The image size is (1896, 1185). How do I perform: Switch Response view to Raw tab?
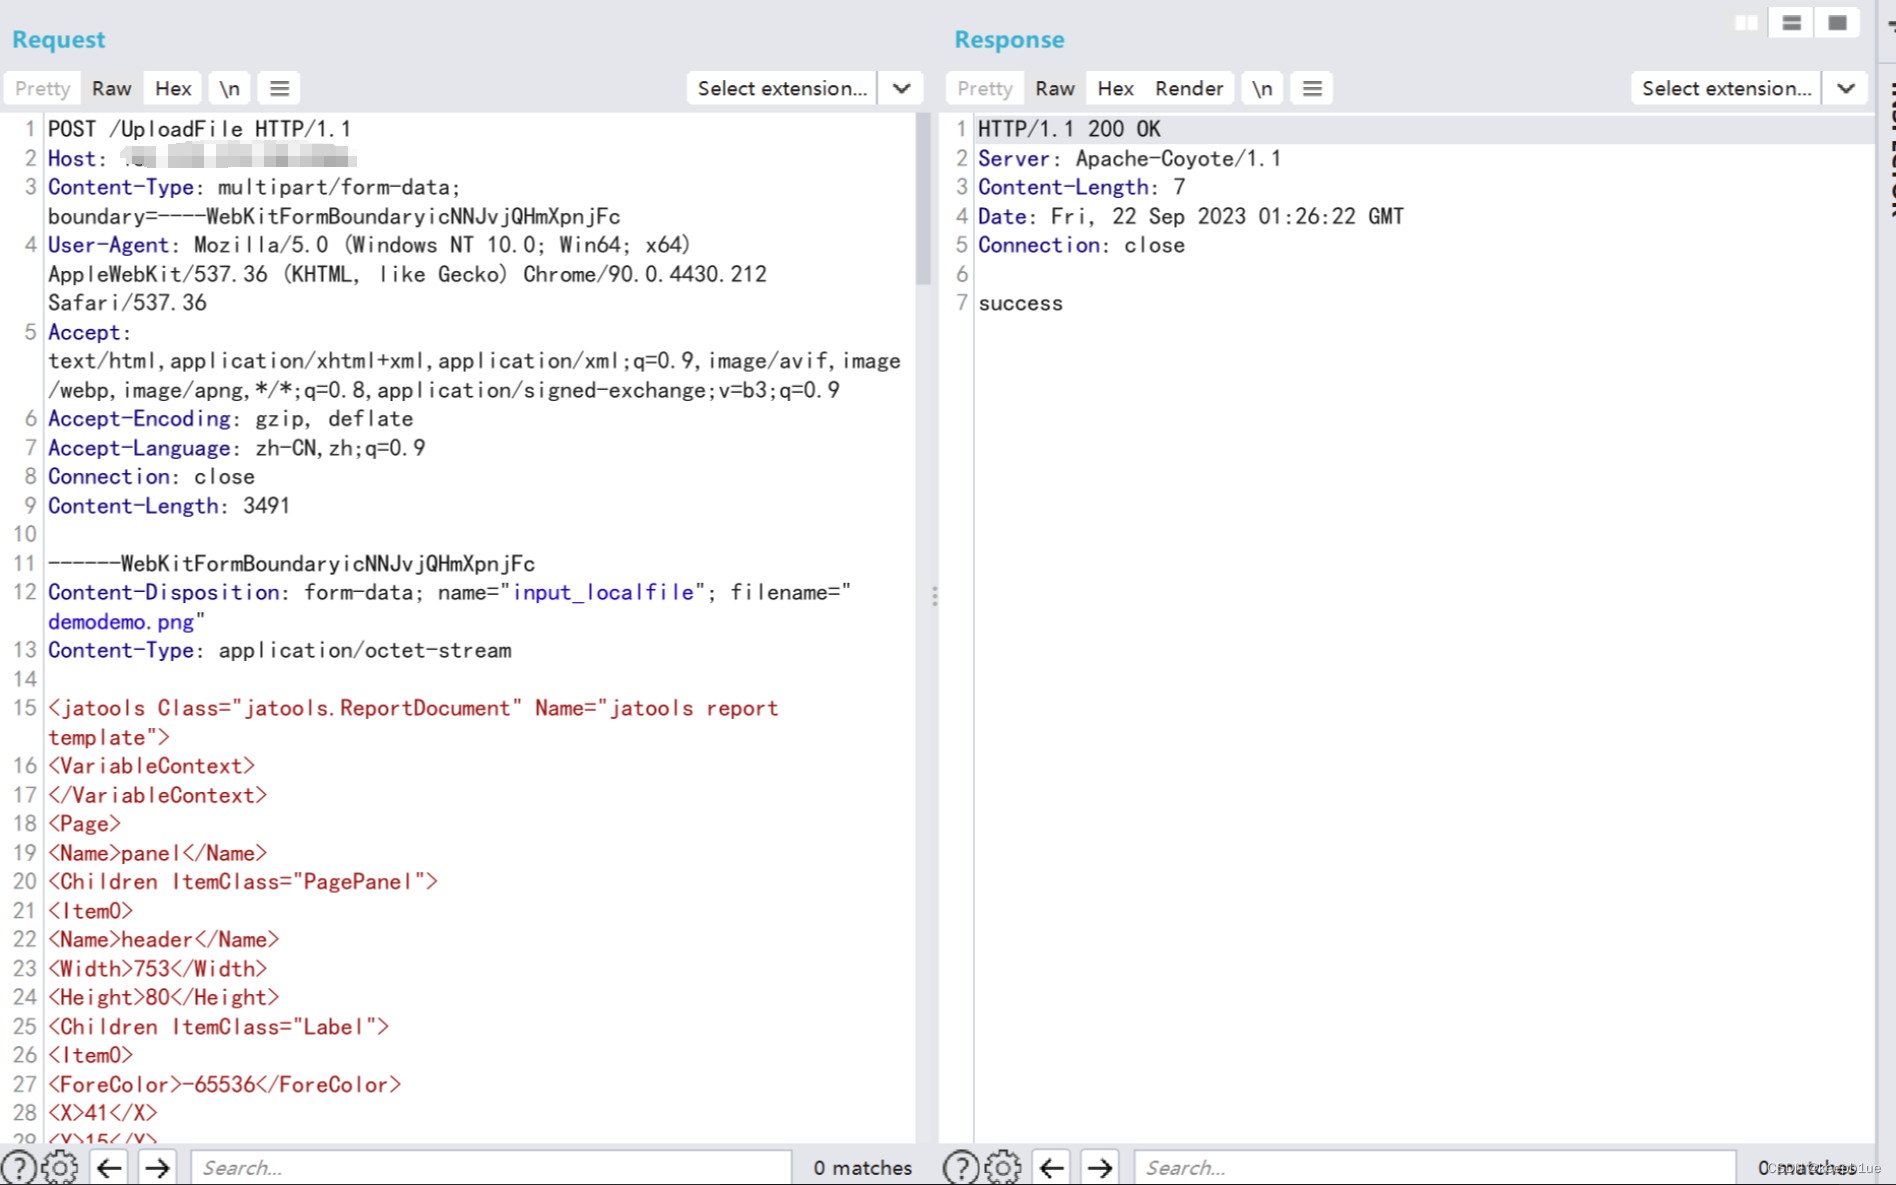click(x=1055, y=88)
